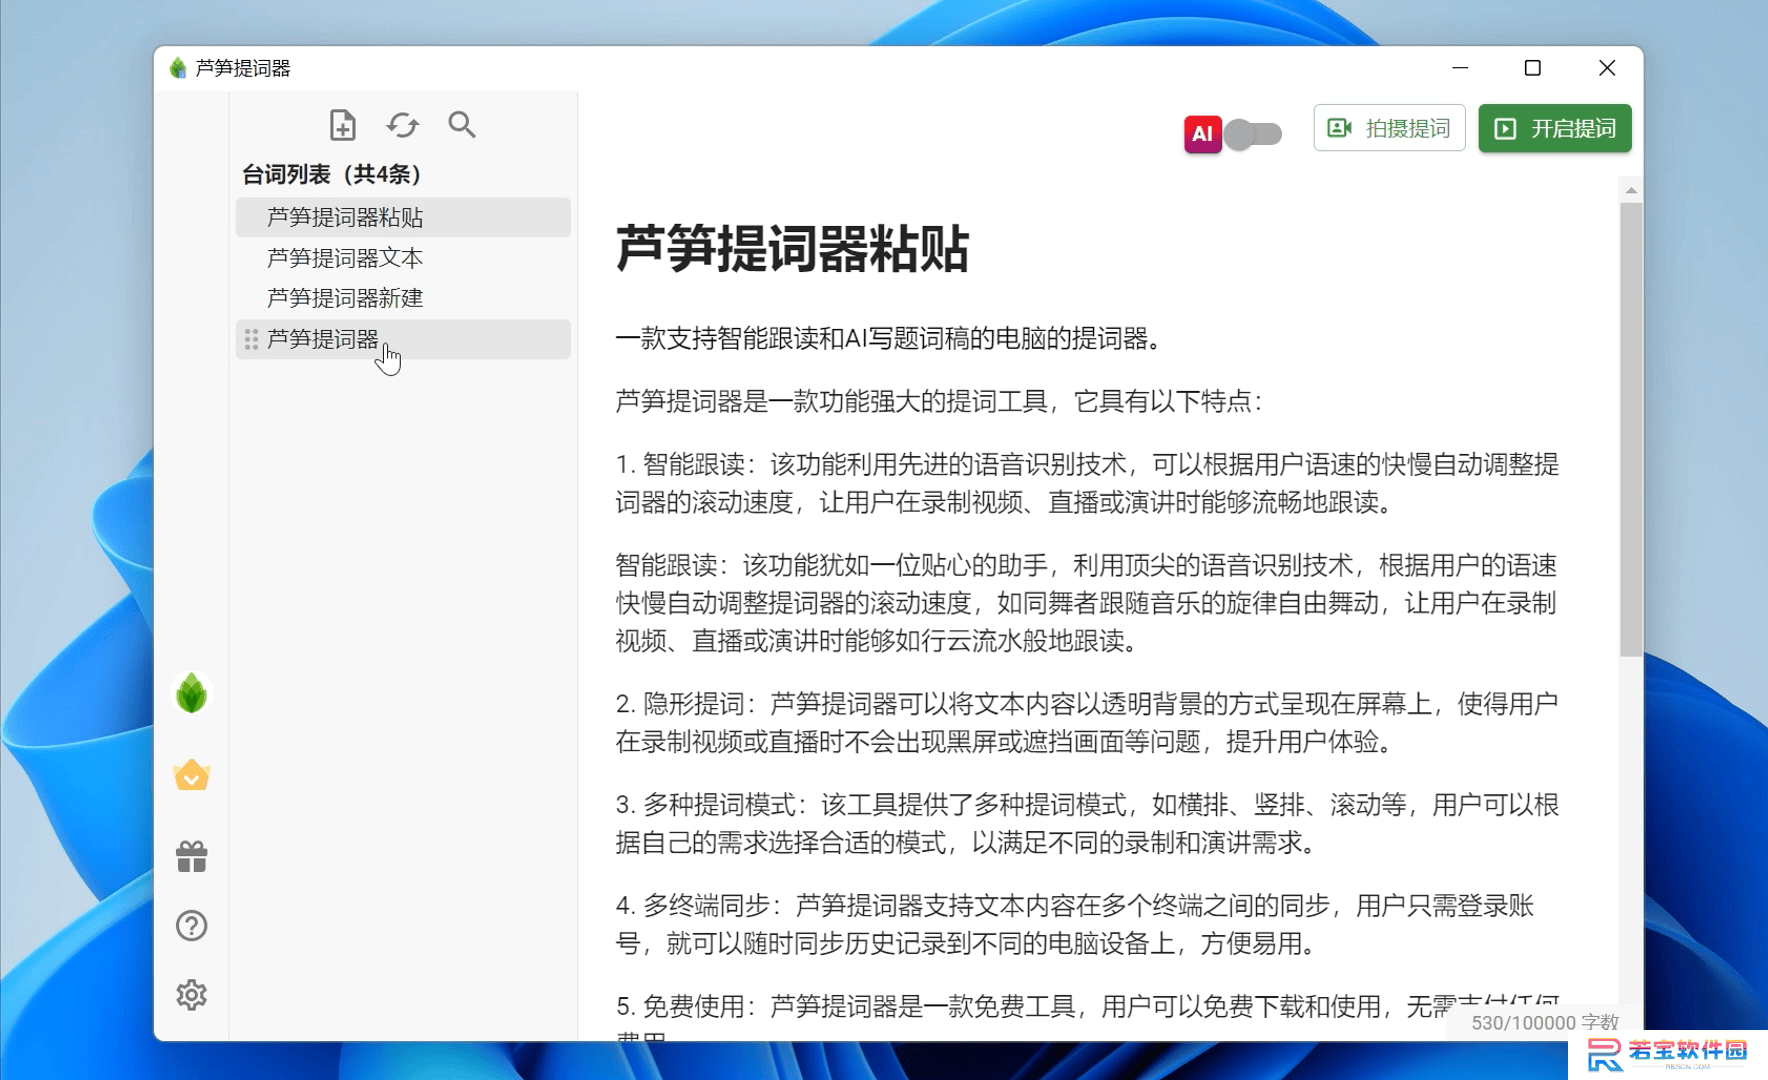Click the 拍摄提词 button
This screenshot has width=1768, height=1080.
[x=1389, y=128]
